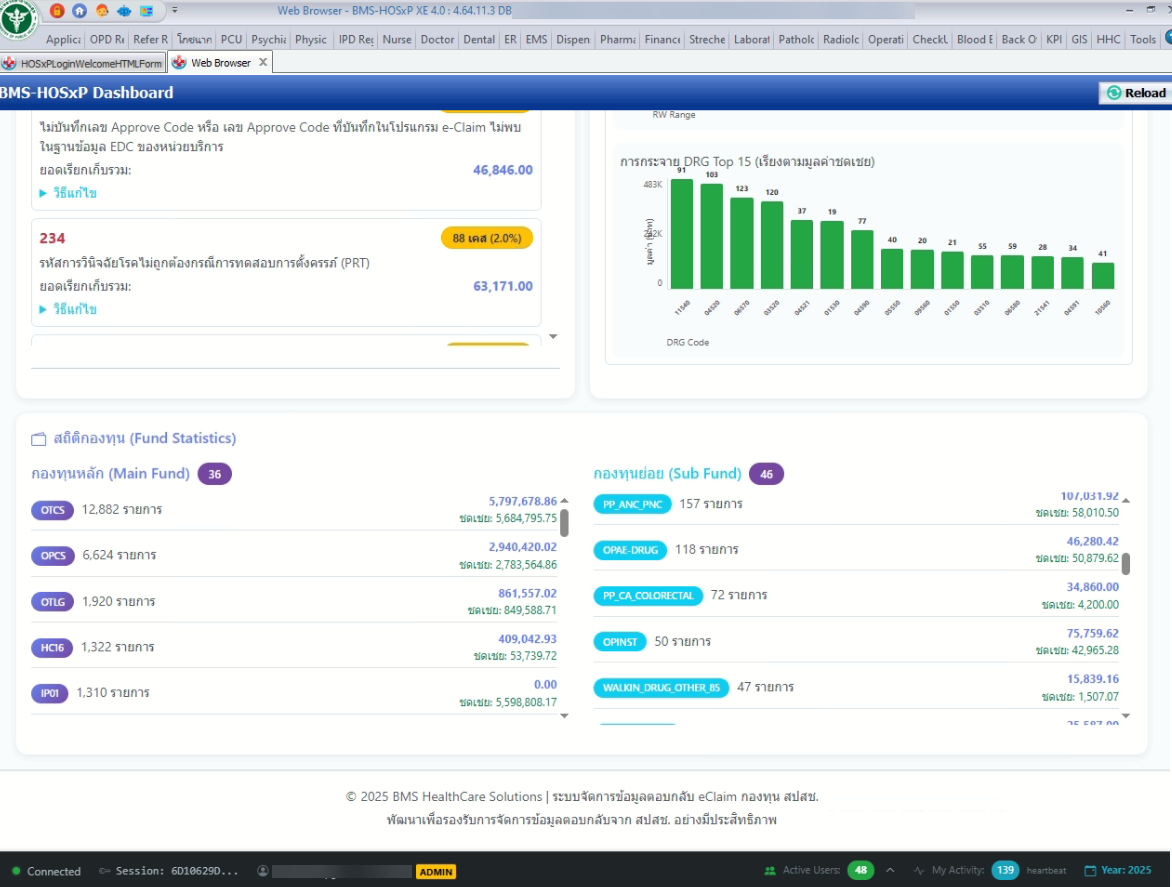Screen dimensions: 1172x887
Task: Click the Active Users icon in status bar
Action: pos(769,871)
